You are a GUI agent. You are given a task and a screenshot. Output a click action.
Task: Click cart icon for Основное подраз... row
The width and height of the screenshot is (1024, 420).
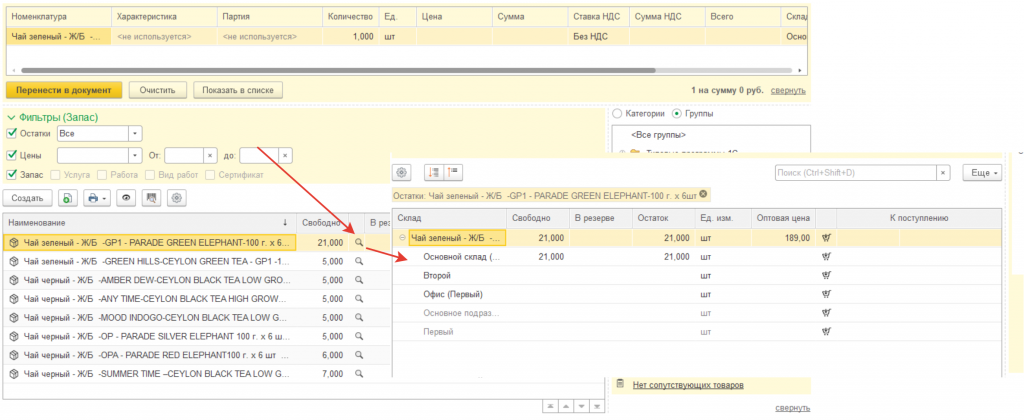point(826,313)
